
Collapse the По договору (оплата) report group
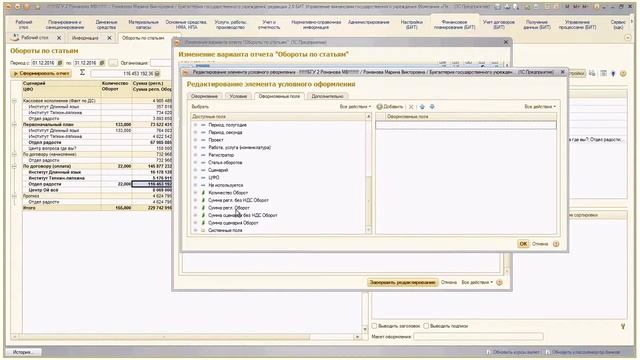[x=14, y=166]
